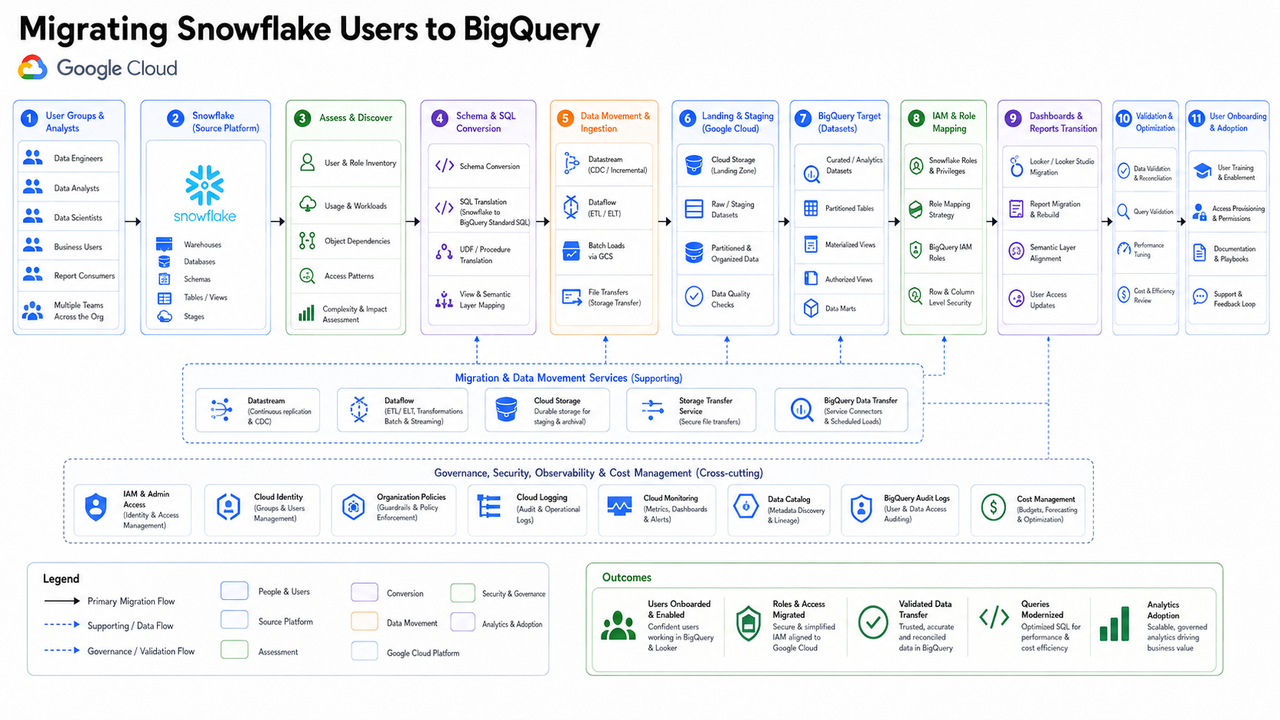Click the Schema Conversion code icon
1280x720 pixels.
coord(444,166)
